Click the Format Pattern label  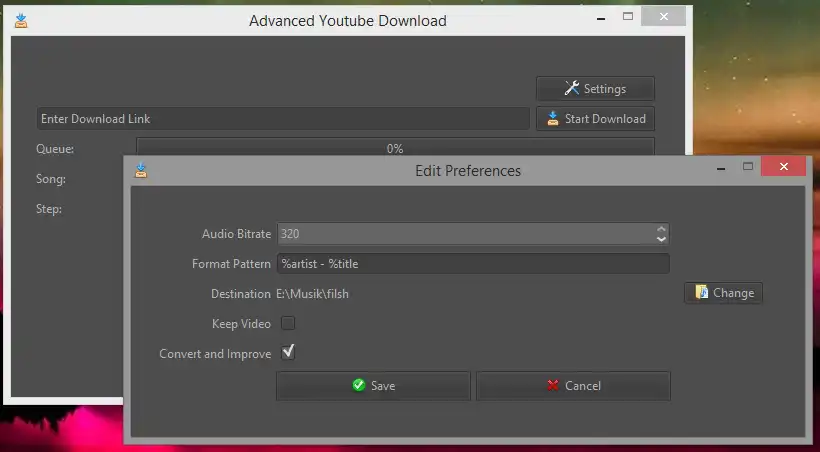(x=231, y=264)
